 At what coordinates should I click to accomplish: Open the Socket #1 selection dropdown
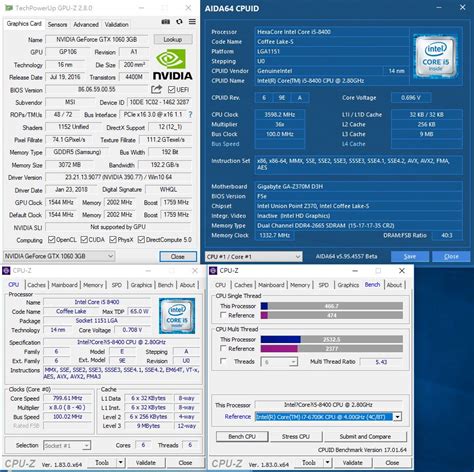click(x=67, y=445)
